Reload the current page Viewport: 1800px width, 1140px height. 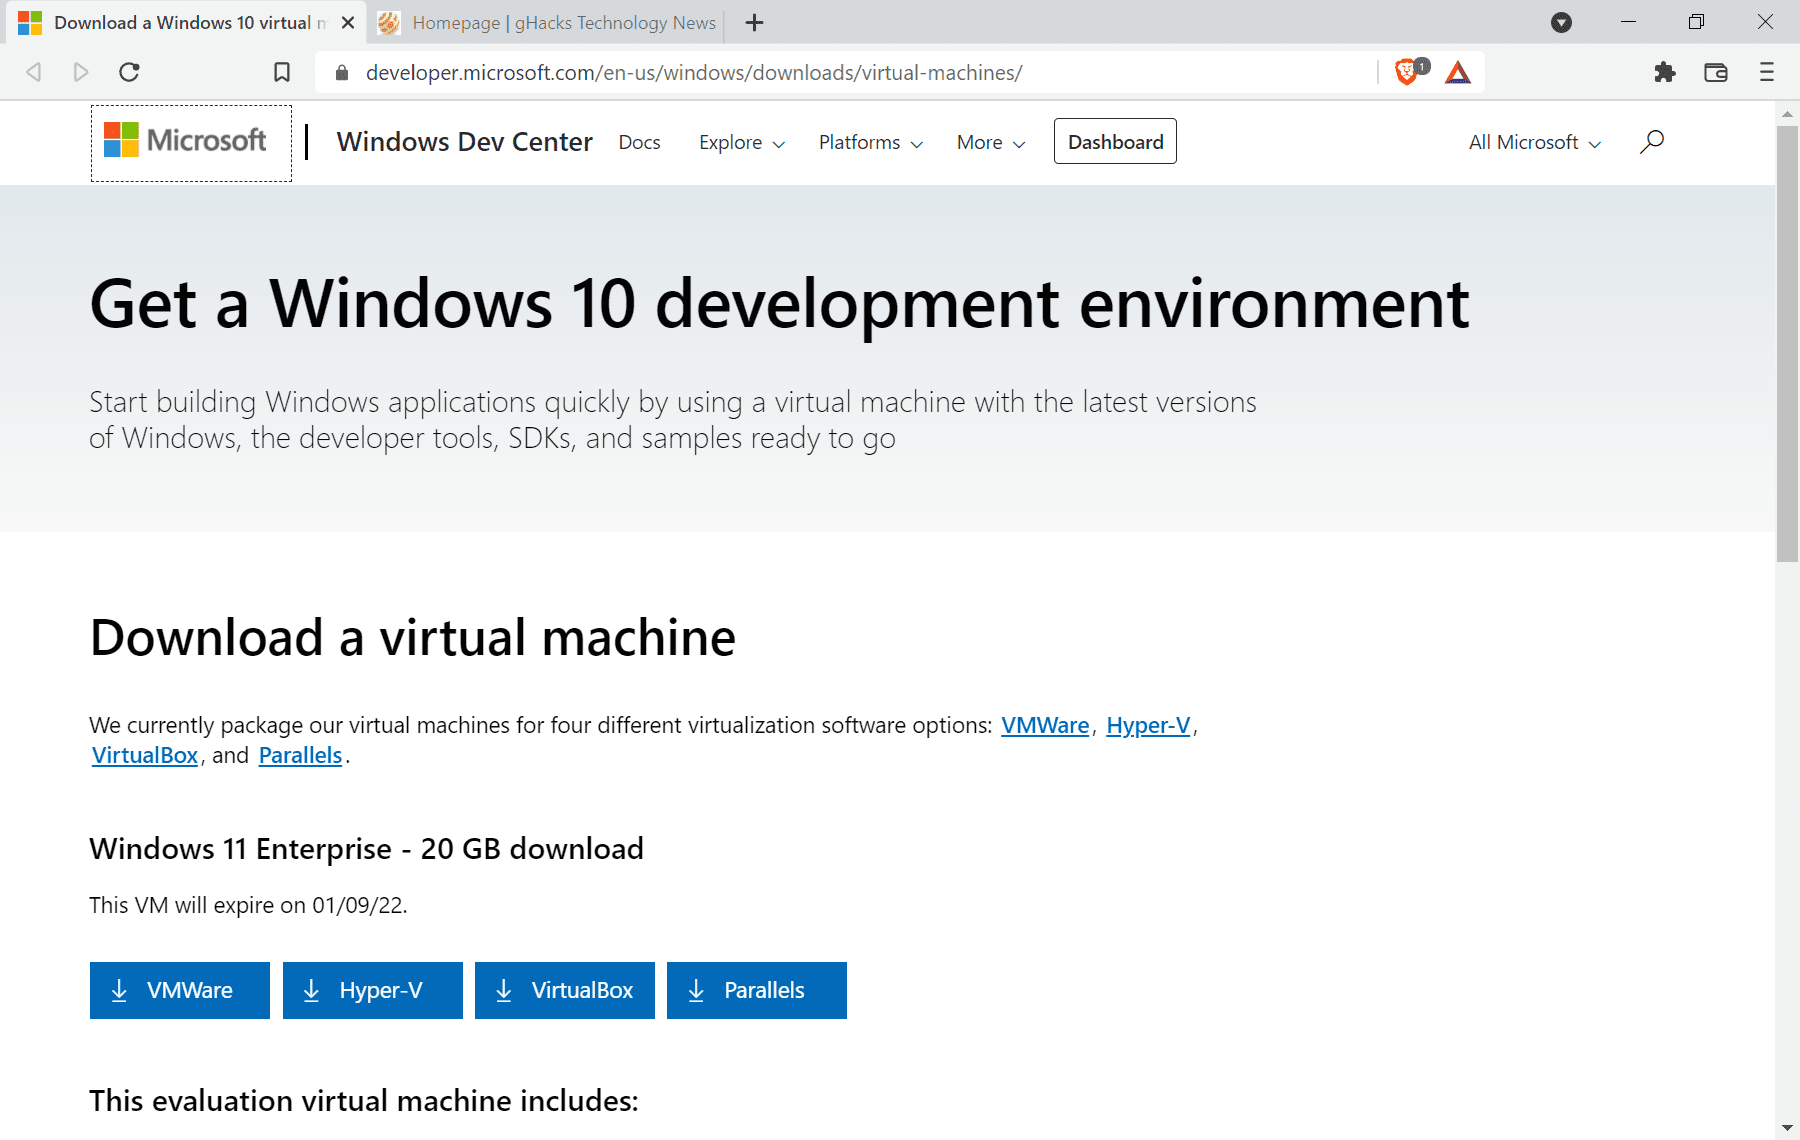129,72
